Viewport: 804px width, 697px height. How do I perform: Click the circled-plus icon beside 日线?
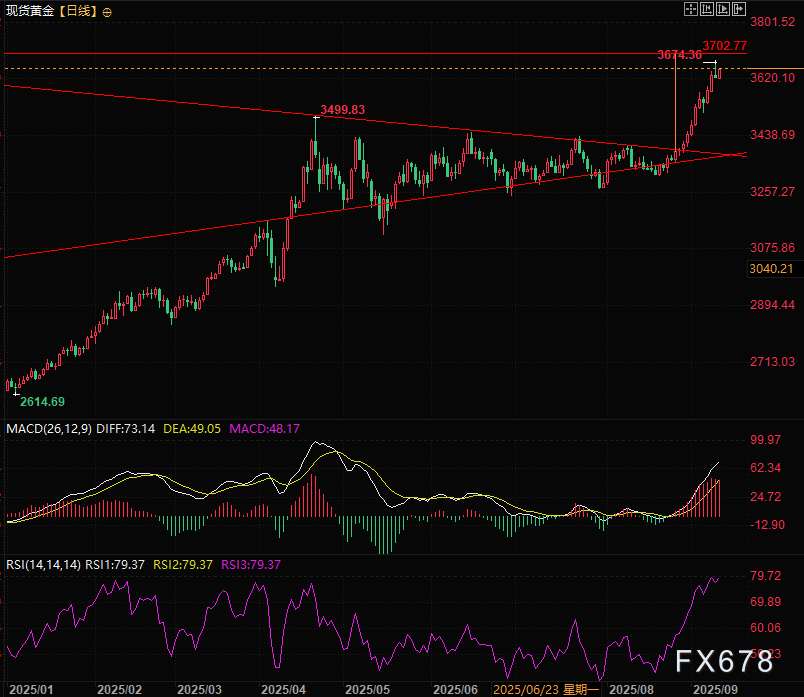click(x=108, y=12)
